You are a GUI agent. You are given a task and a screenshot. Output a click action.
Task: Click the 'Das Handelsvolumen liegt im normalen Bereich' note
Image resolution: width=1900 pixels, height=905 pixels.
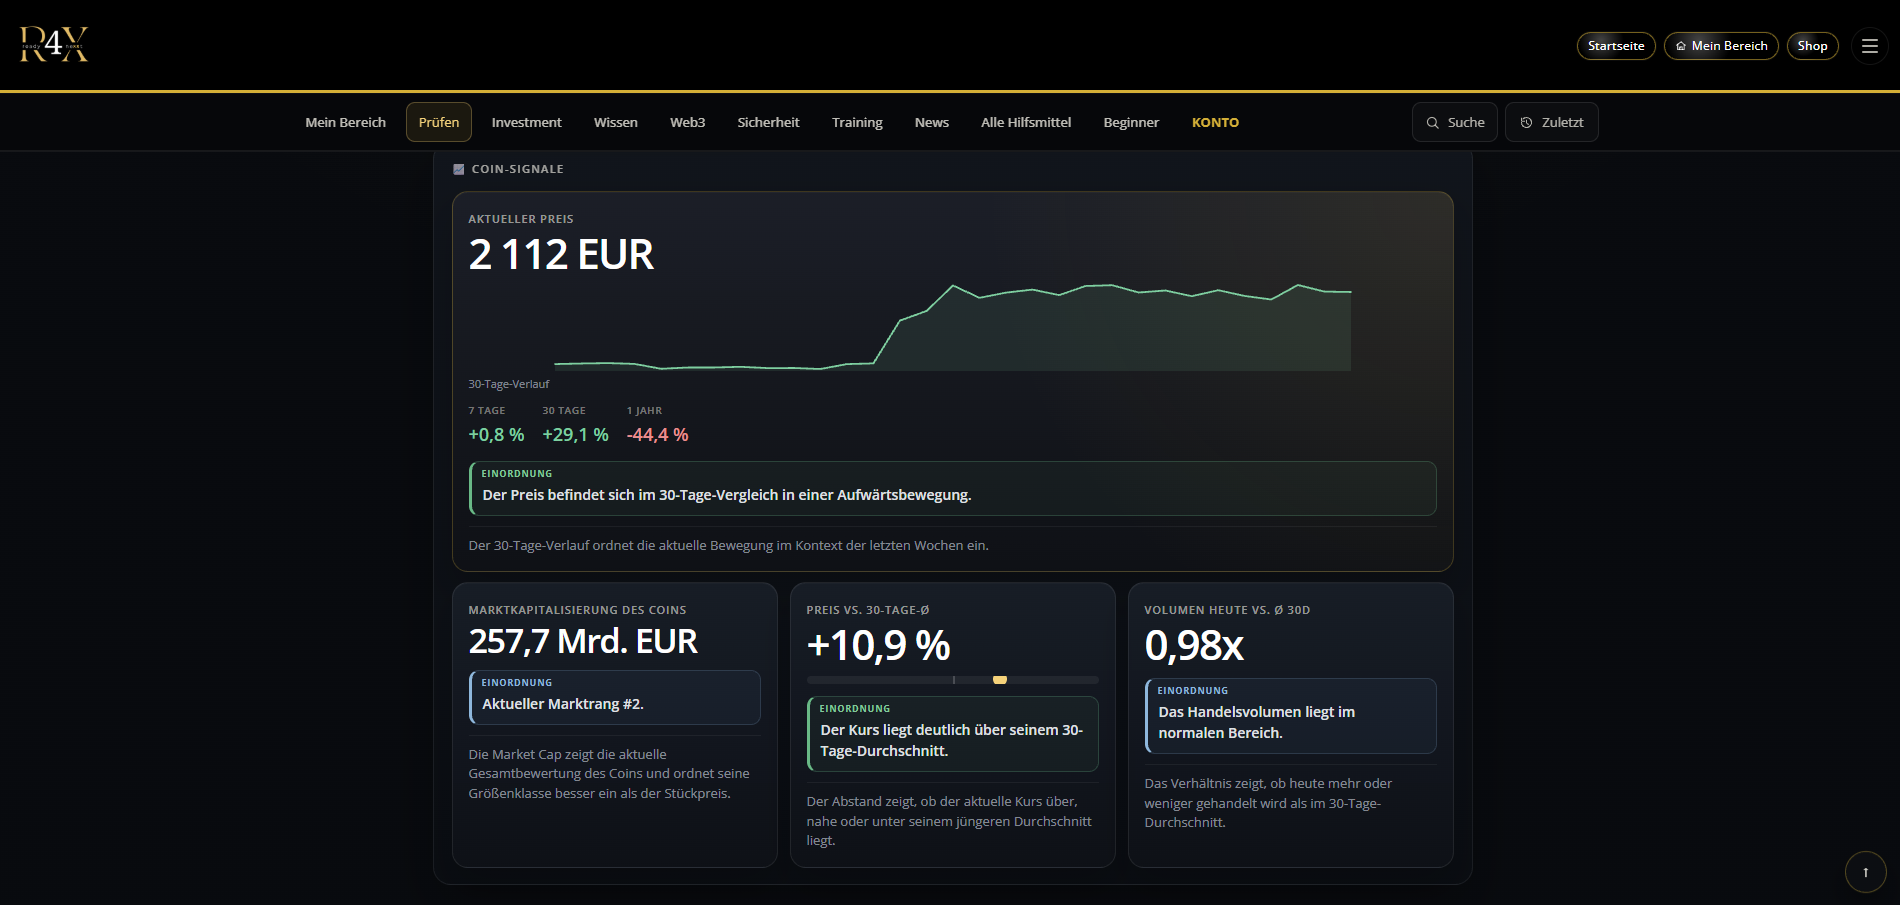click(1291, 716)
